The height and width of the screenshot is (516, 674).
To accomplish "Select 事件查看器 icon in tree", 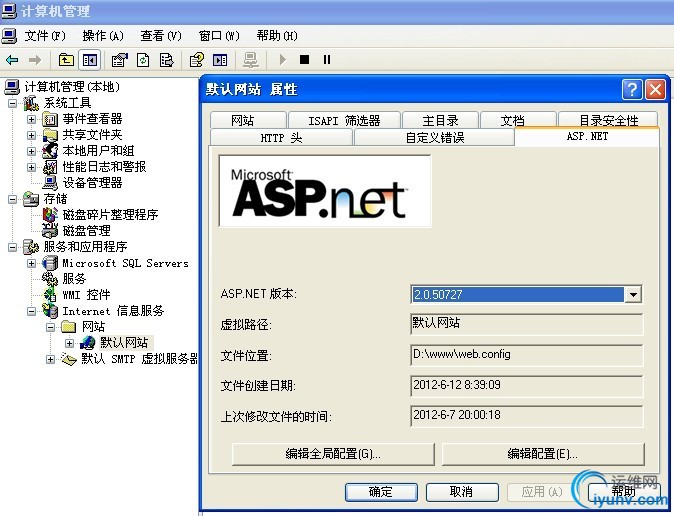I will [50, 119].
